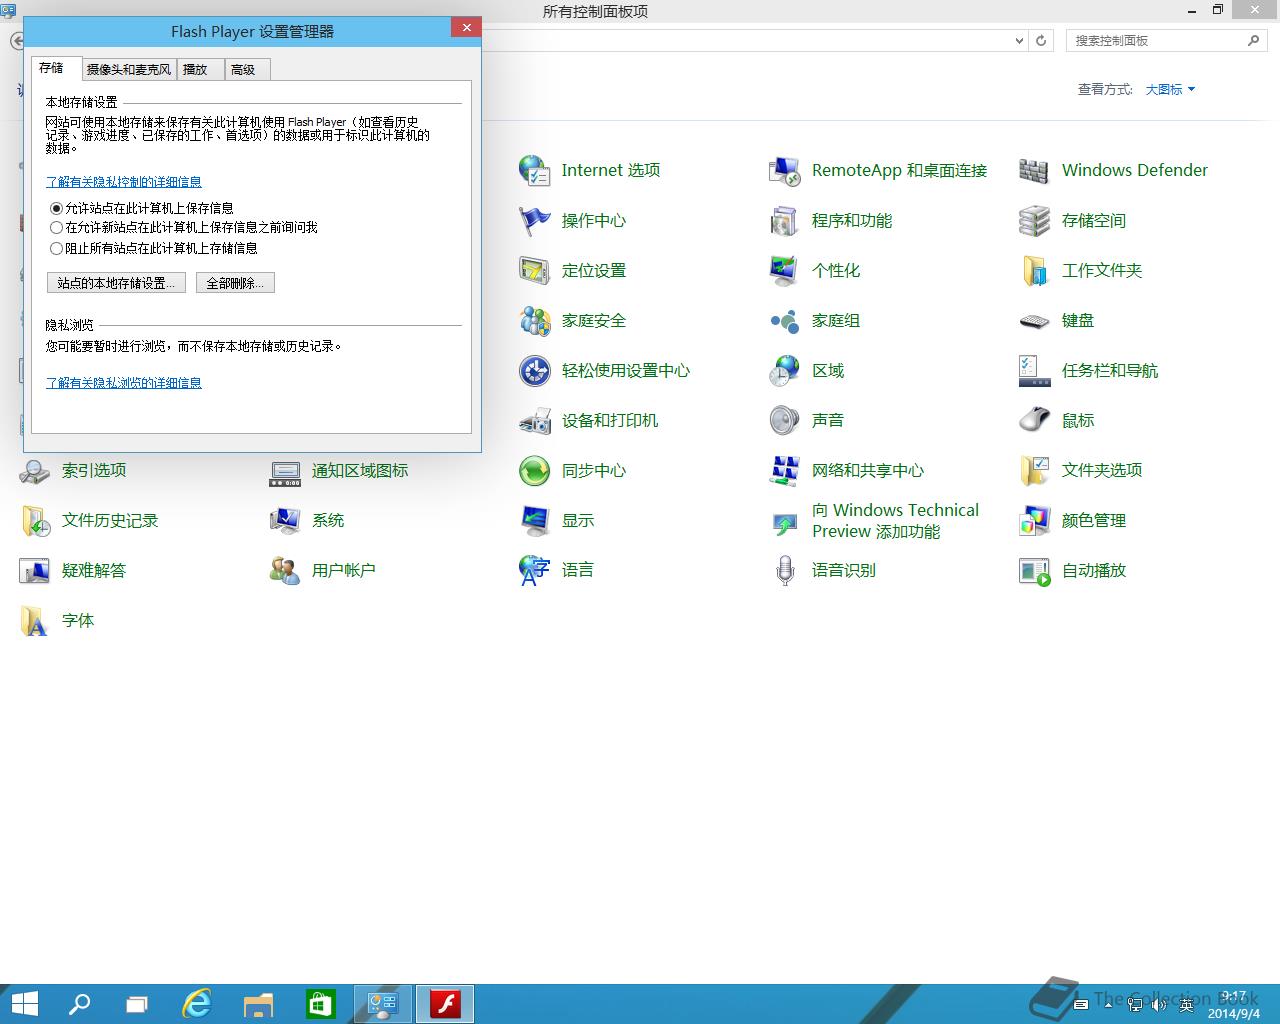1280x1024 pixels.
Task: Open 存储空间 icon
Action: [x=1035, y=220]
